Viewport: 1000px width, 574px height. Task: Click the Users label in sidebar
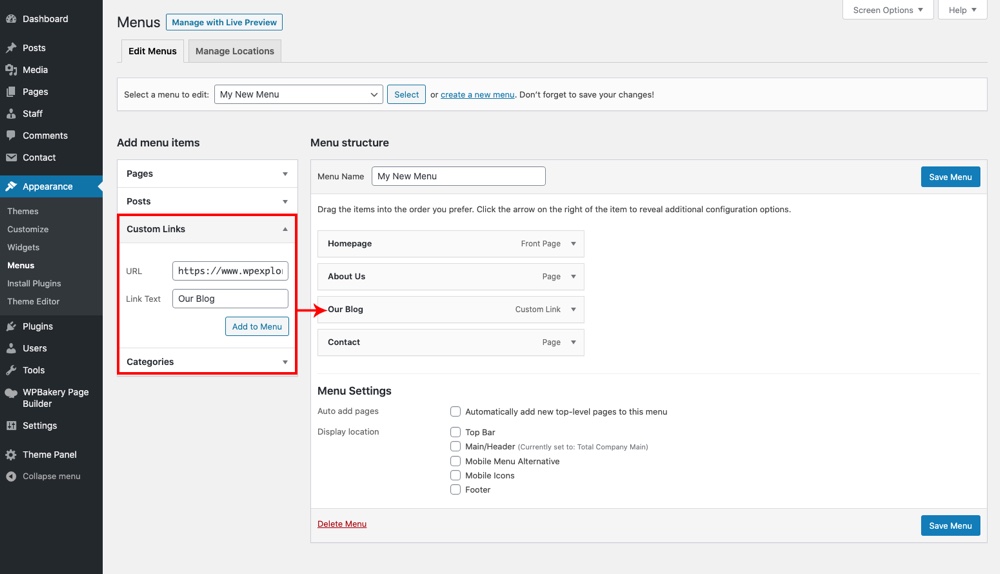click(35, 348)
